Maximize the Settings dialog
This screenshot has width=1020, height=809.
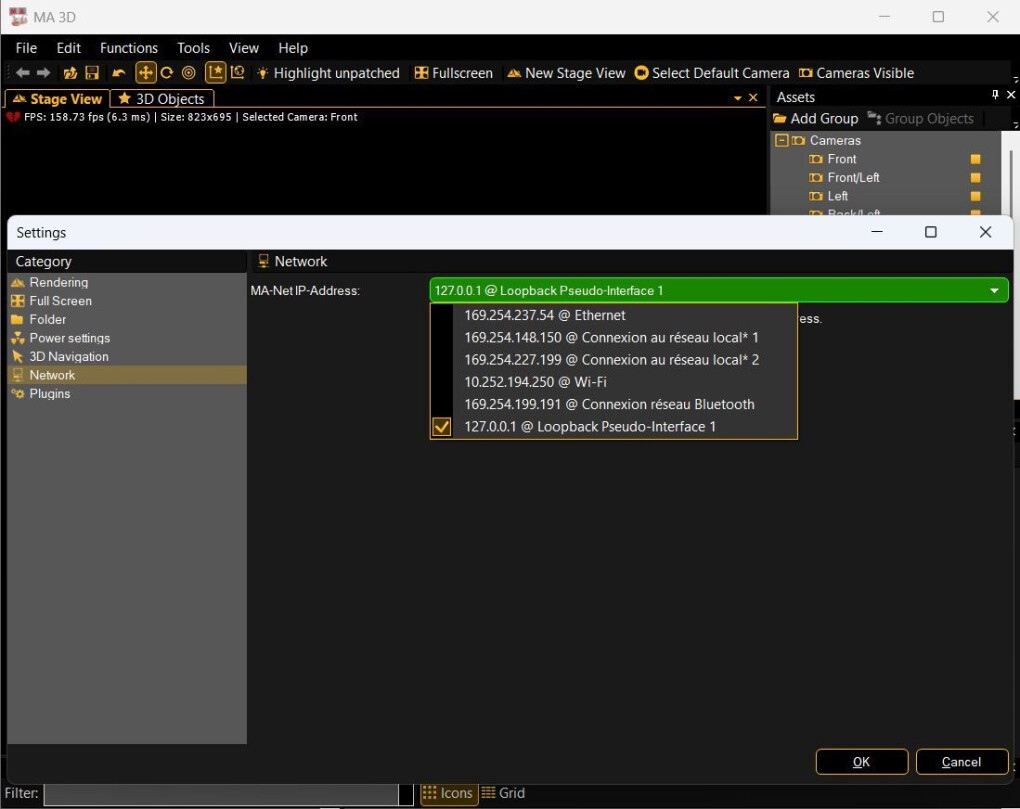coord(931,232)
